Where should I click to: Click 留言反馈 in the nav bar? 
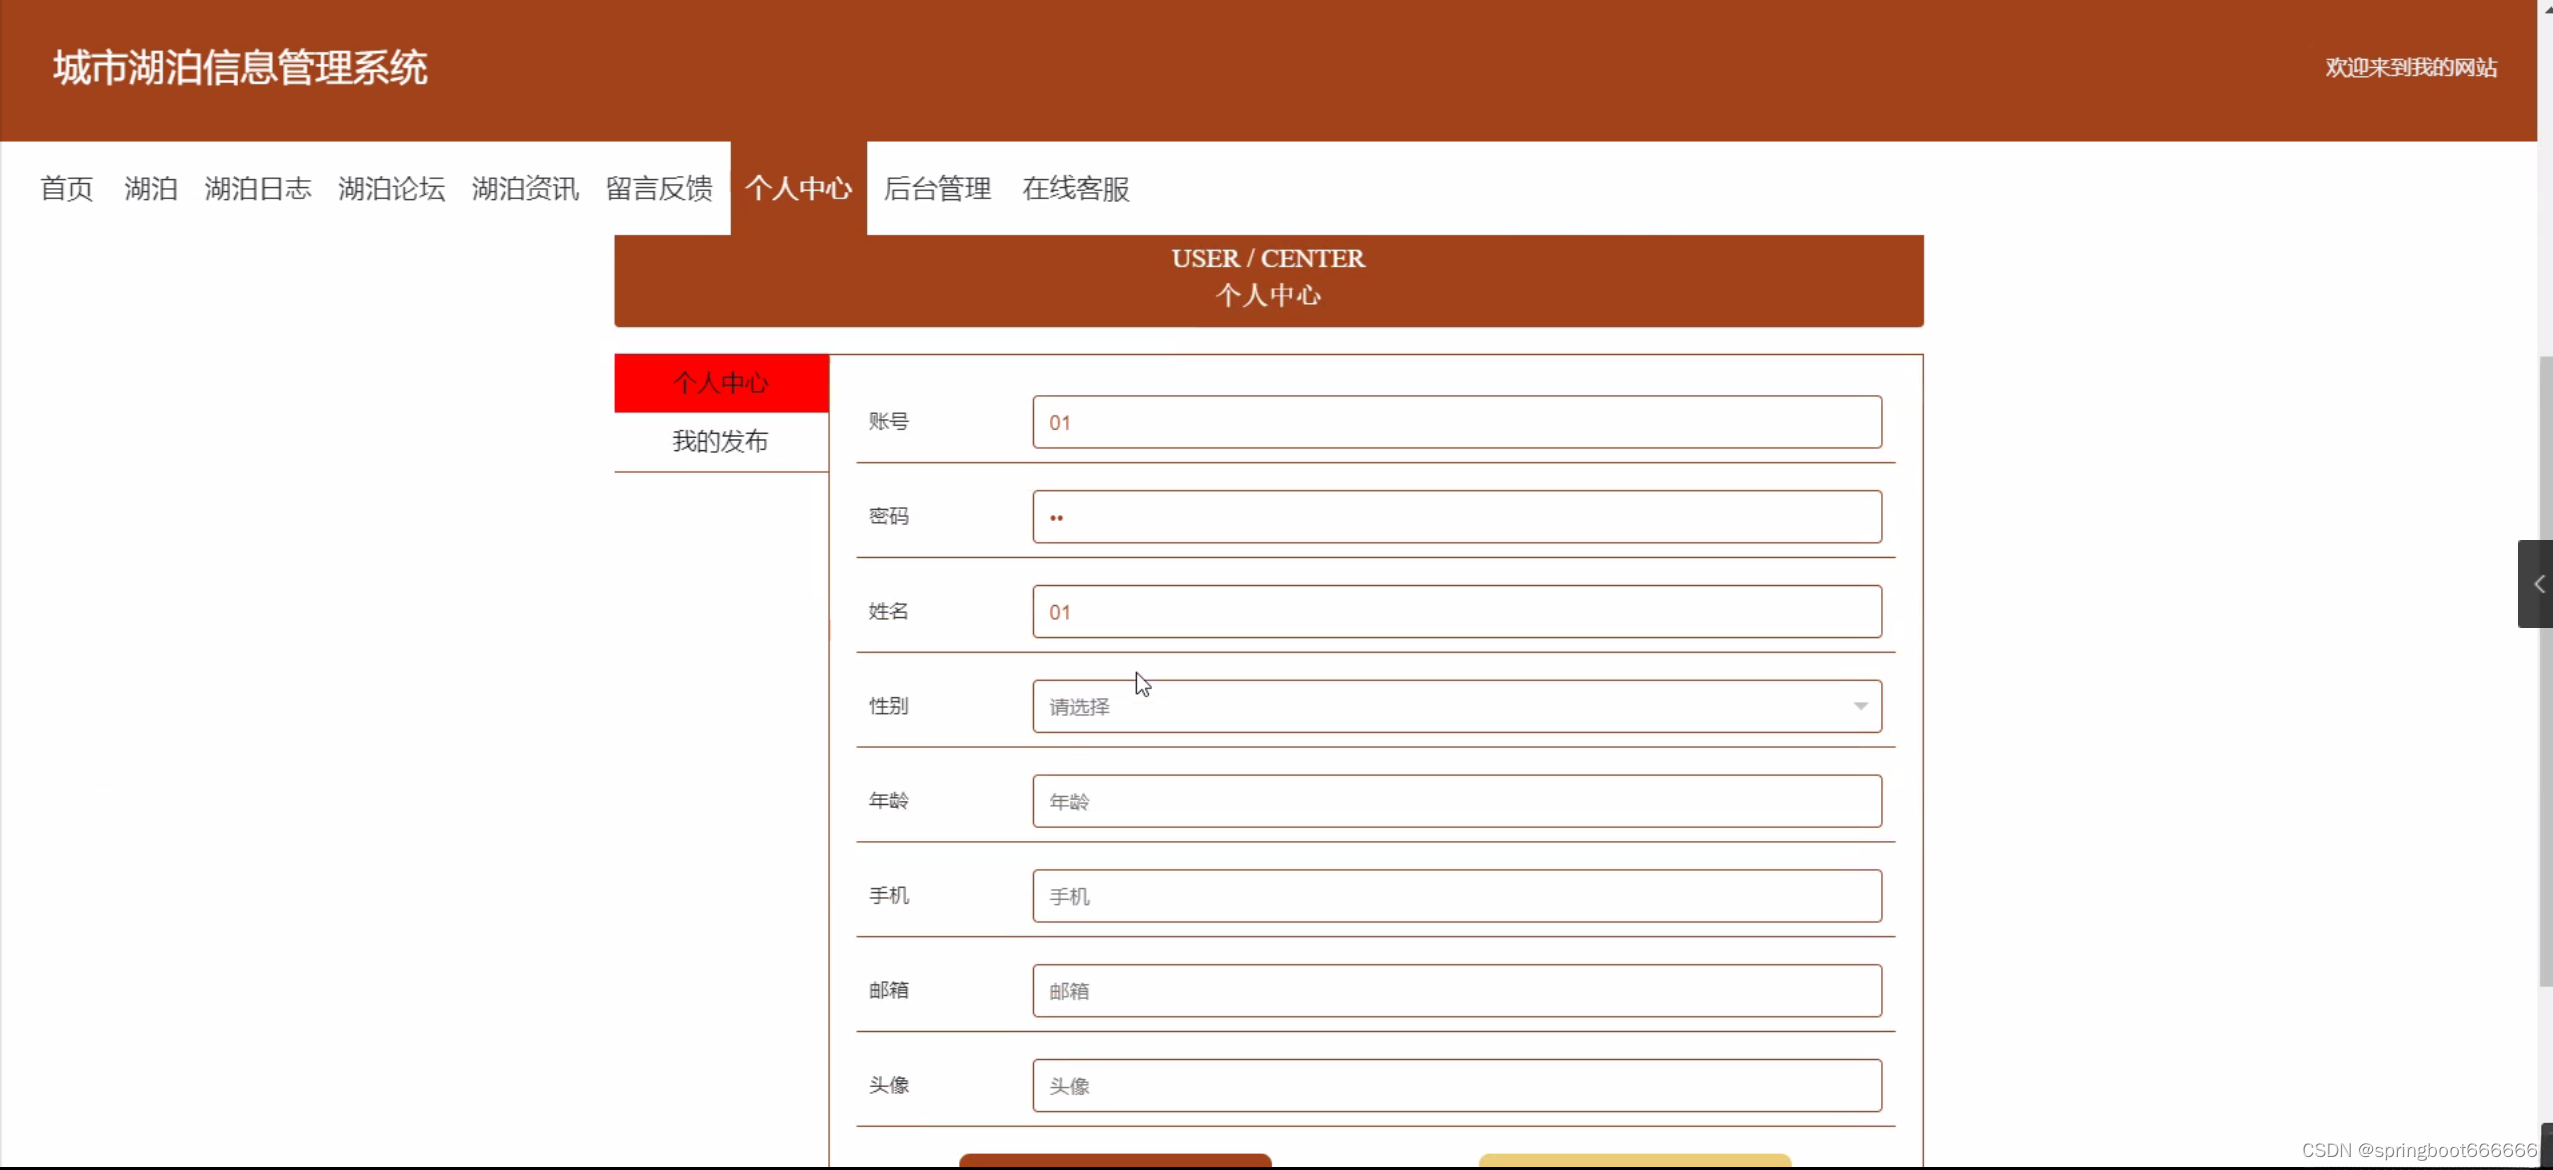coord(659,188)
